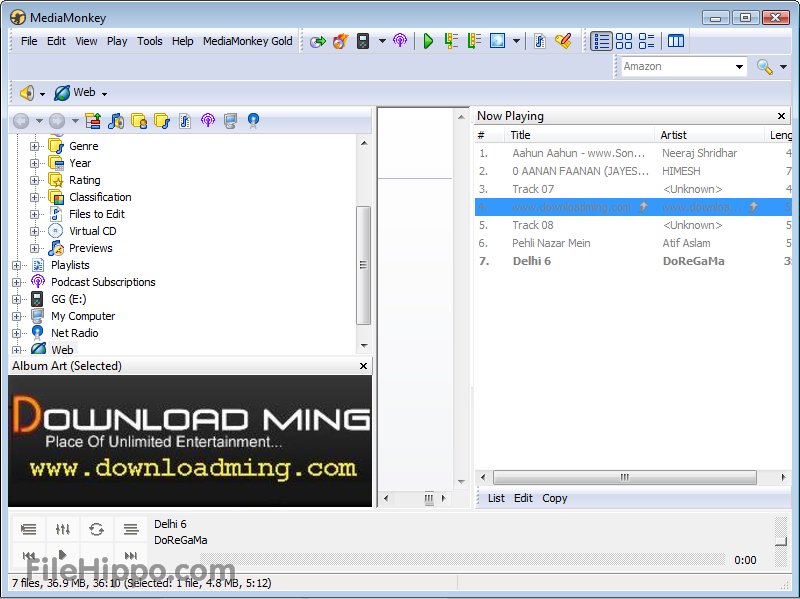Click the horizontal scrollbar under Now Playing list
This screenshot has height=599, width=800.
[x=625, y=477]
